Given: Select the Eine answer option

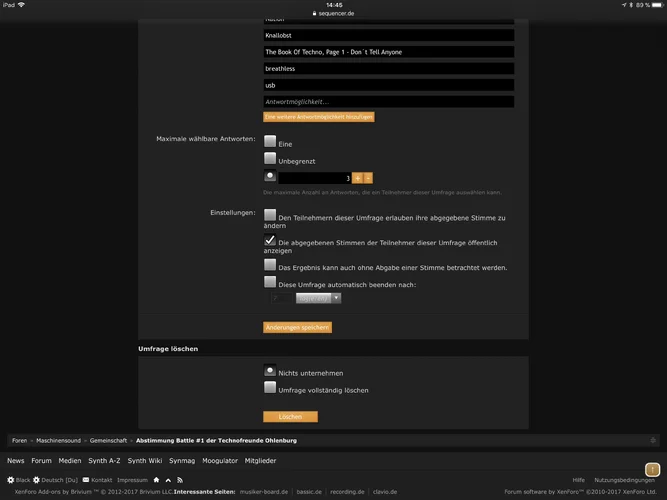Looking at the screenshot, I should click(x=270, y=141).
